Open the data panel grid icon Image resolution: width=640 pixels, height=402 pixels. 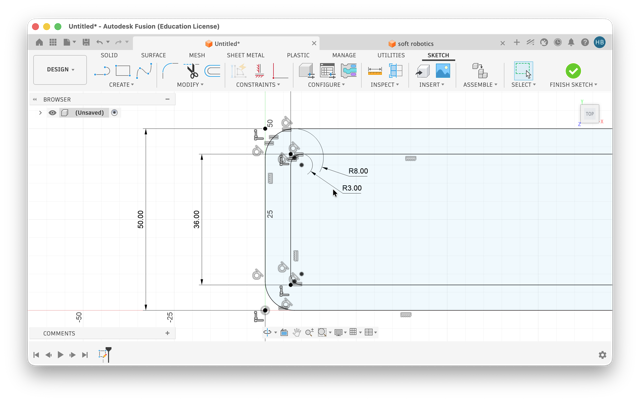53,42
